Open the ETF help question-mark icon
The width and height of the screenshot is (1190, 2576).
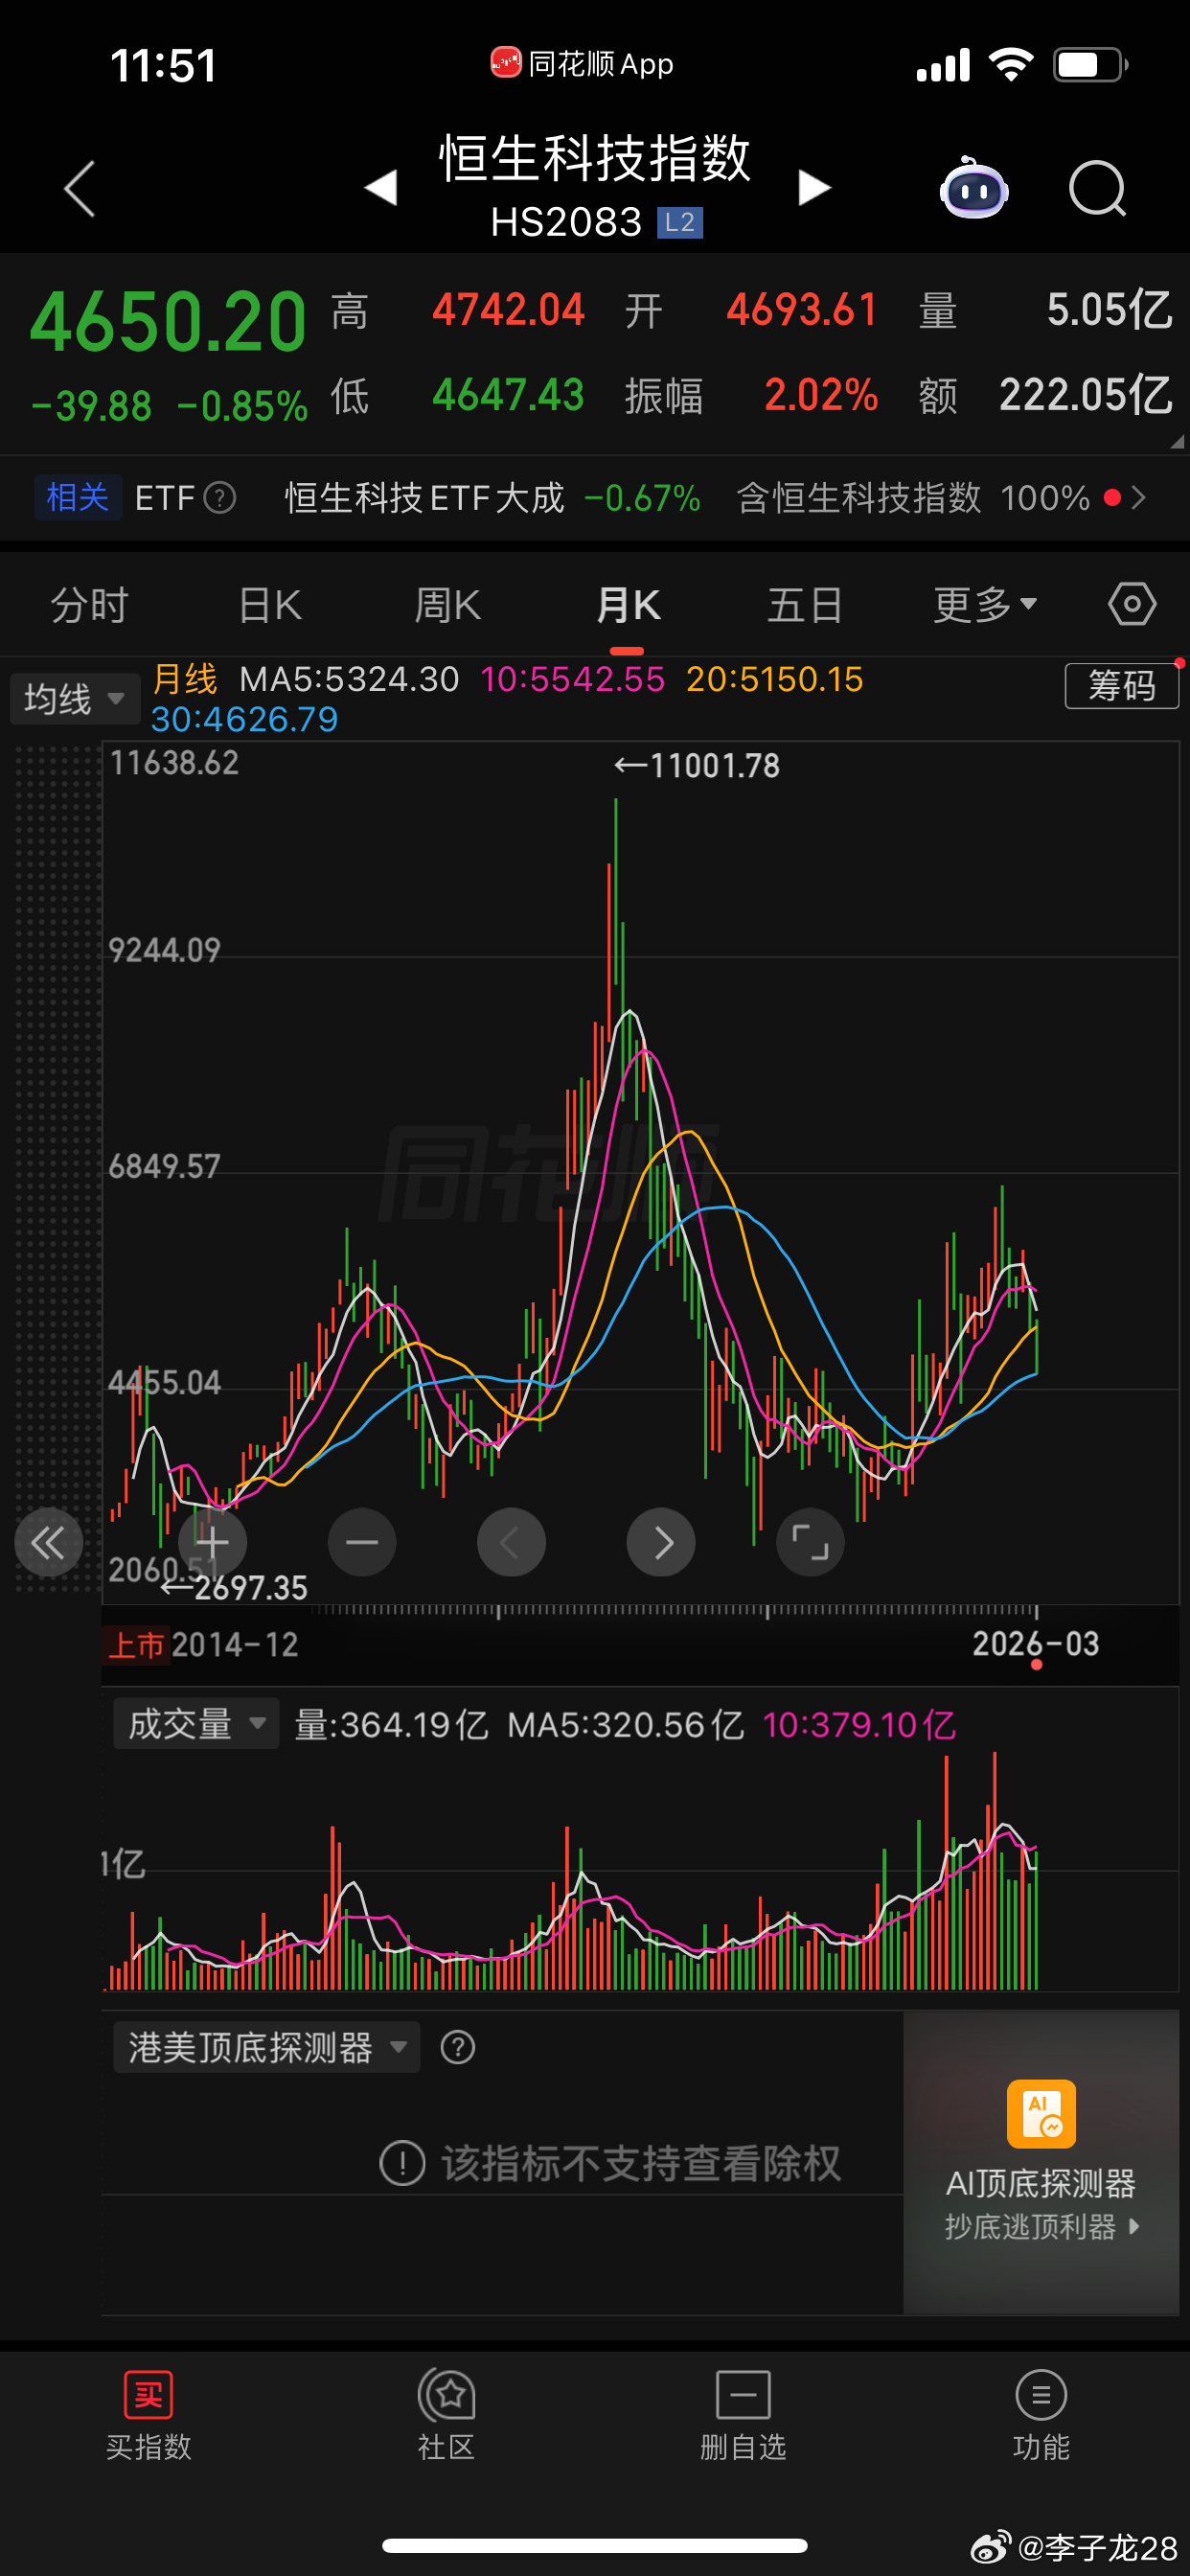(220, 497)
